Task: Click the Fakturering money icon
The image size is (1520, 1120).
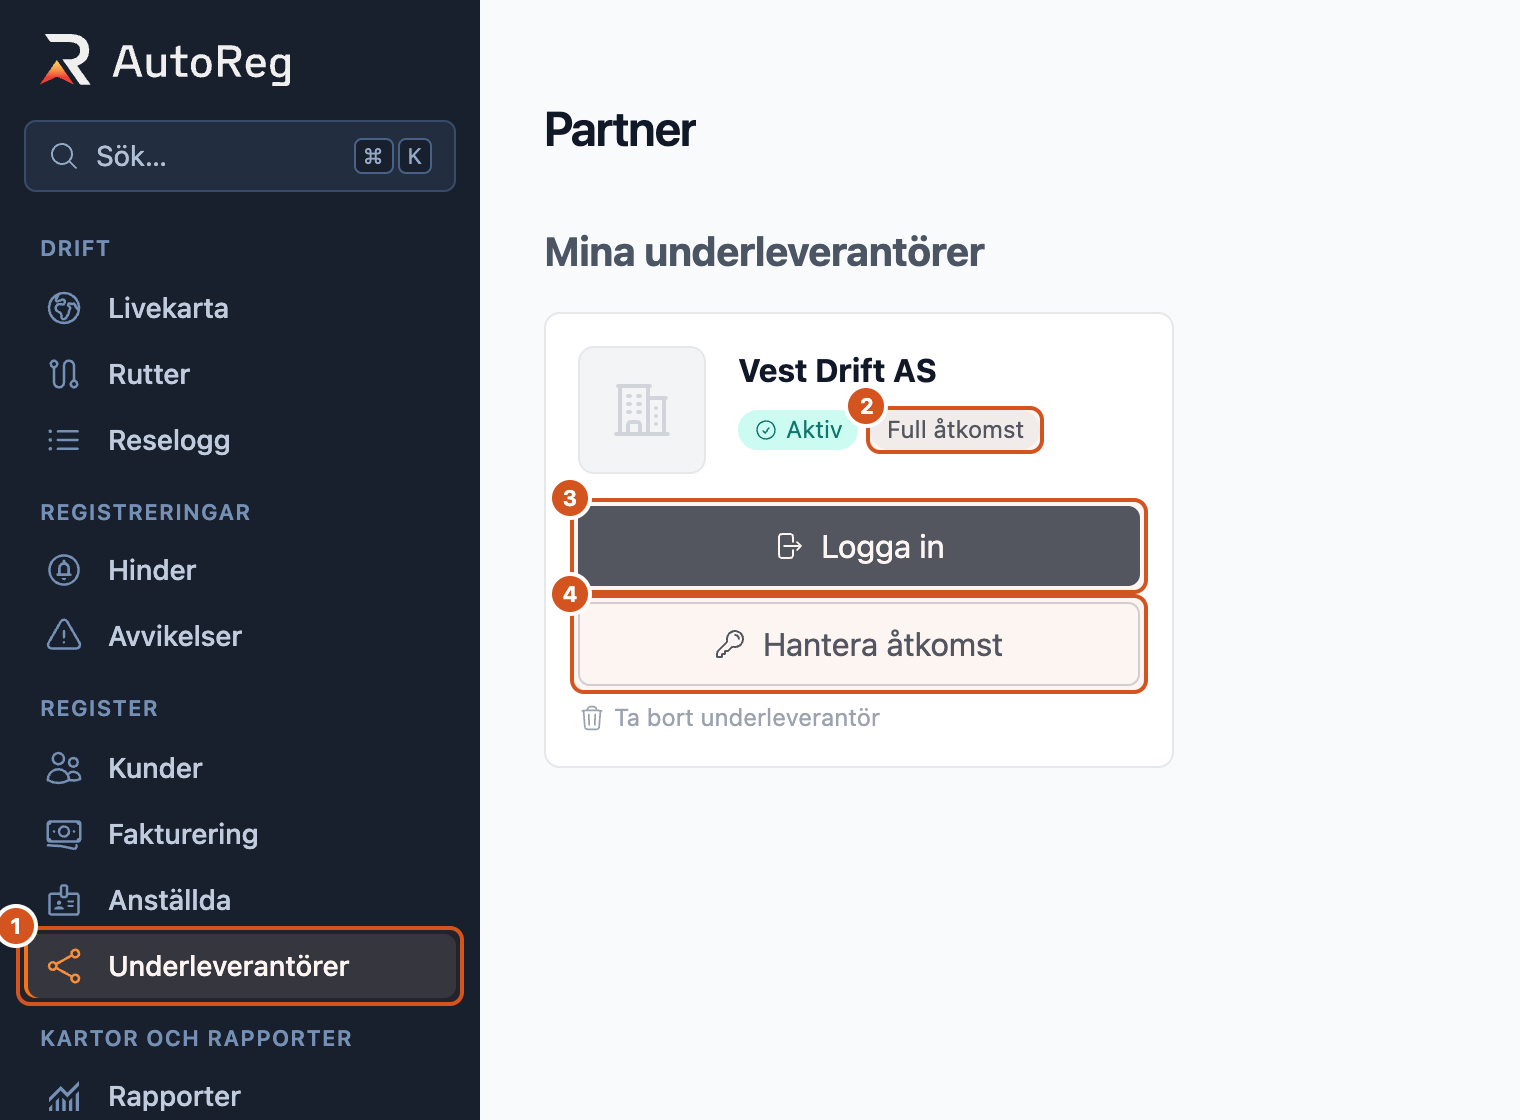Action: (64, 834)
